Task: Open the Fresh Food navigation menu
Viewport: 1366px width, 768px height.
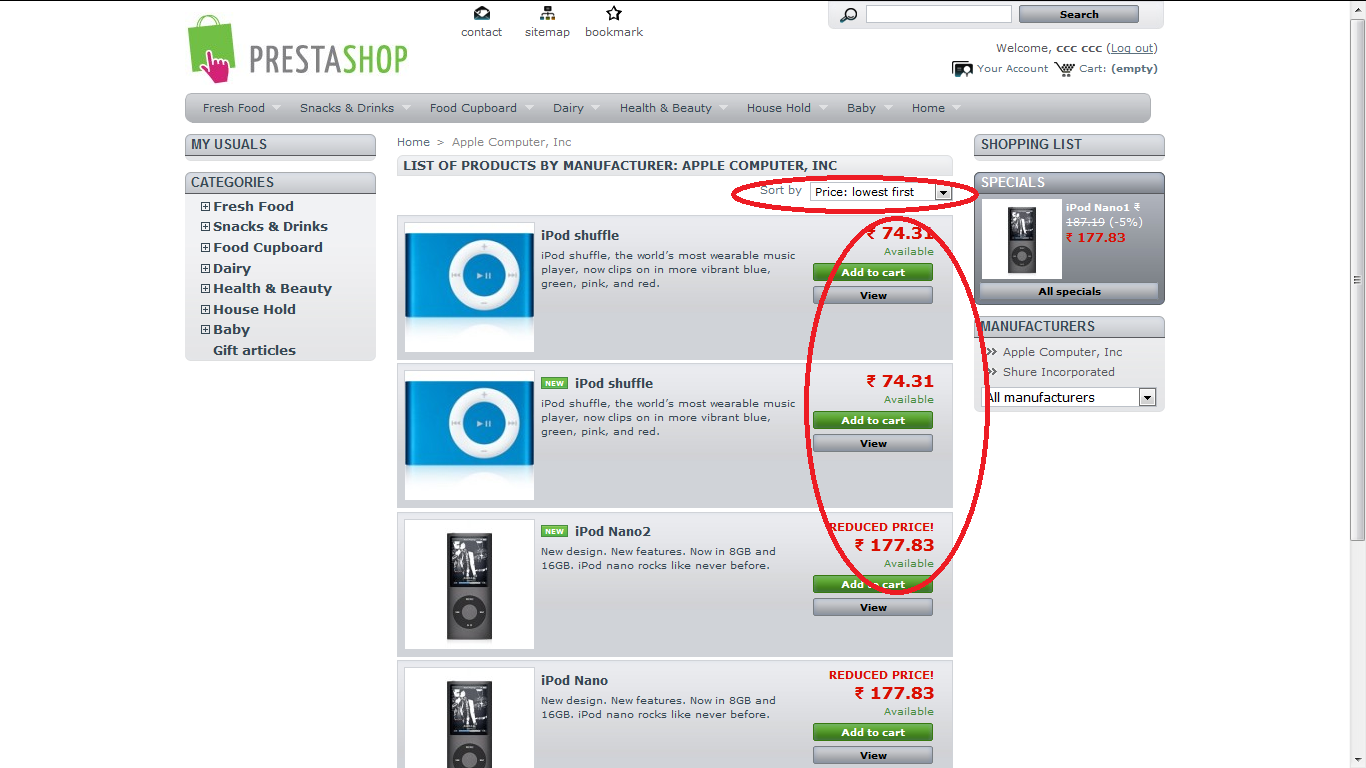Action: point(234,108)
